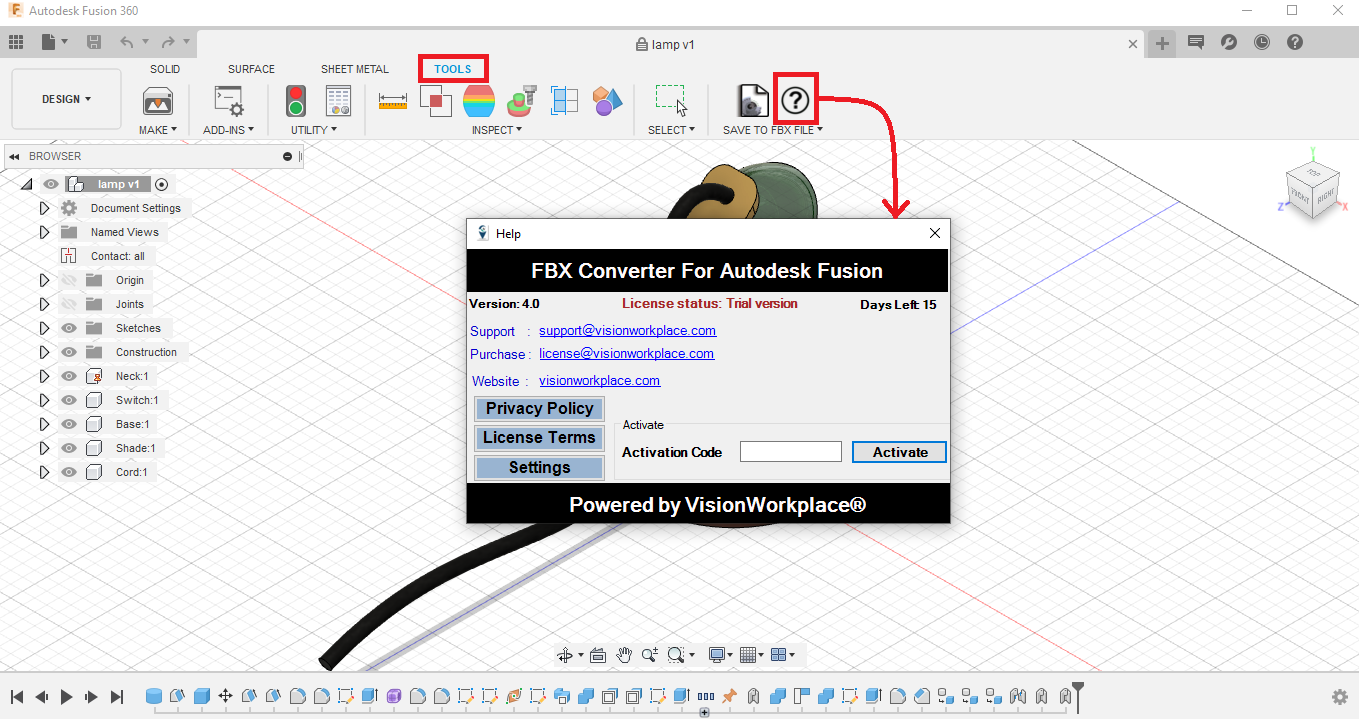Select the Orbit navigation tool
Screen dimensions: 1359x719
[565, 655]
